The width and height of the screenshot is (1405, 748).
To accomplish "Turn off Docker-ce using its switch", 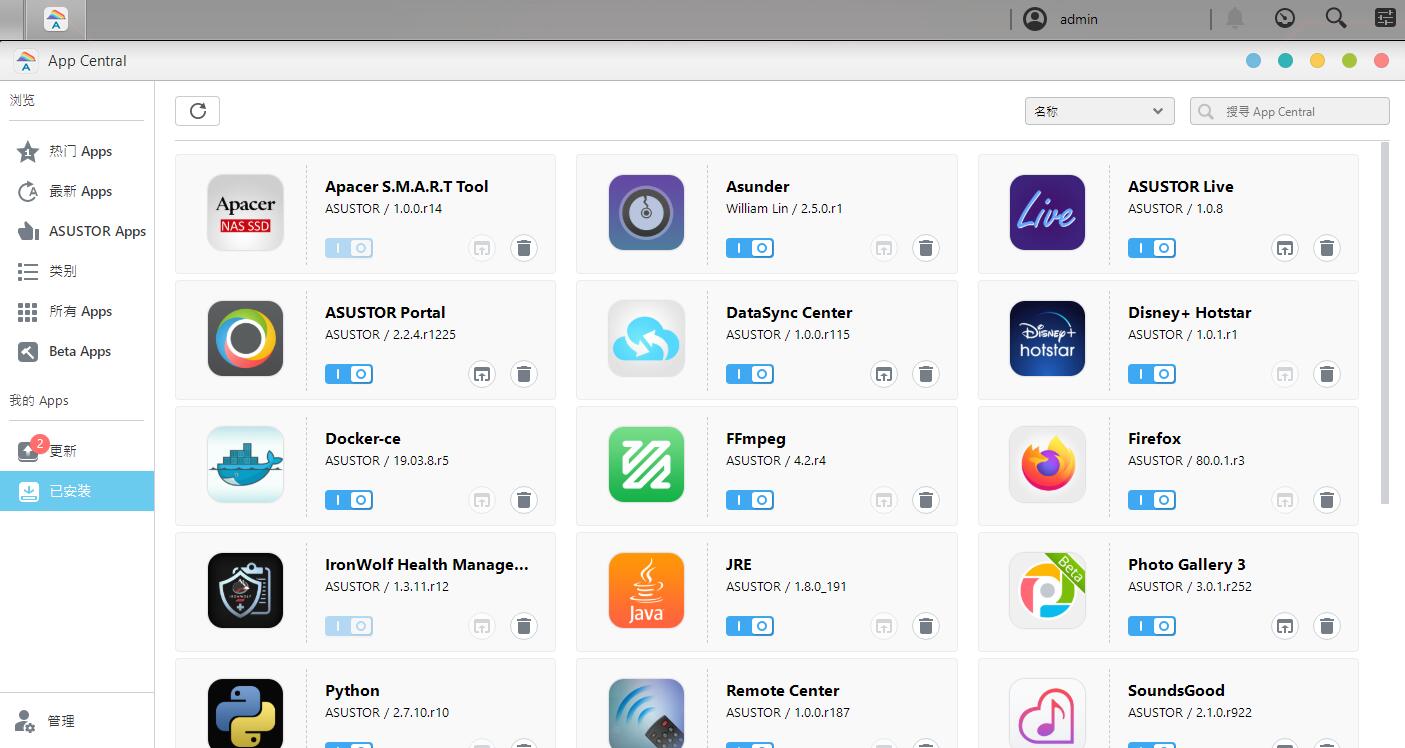I will coord(349,500).
